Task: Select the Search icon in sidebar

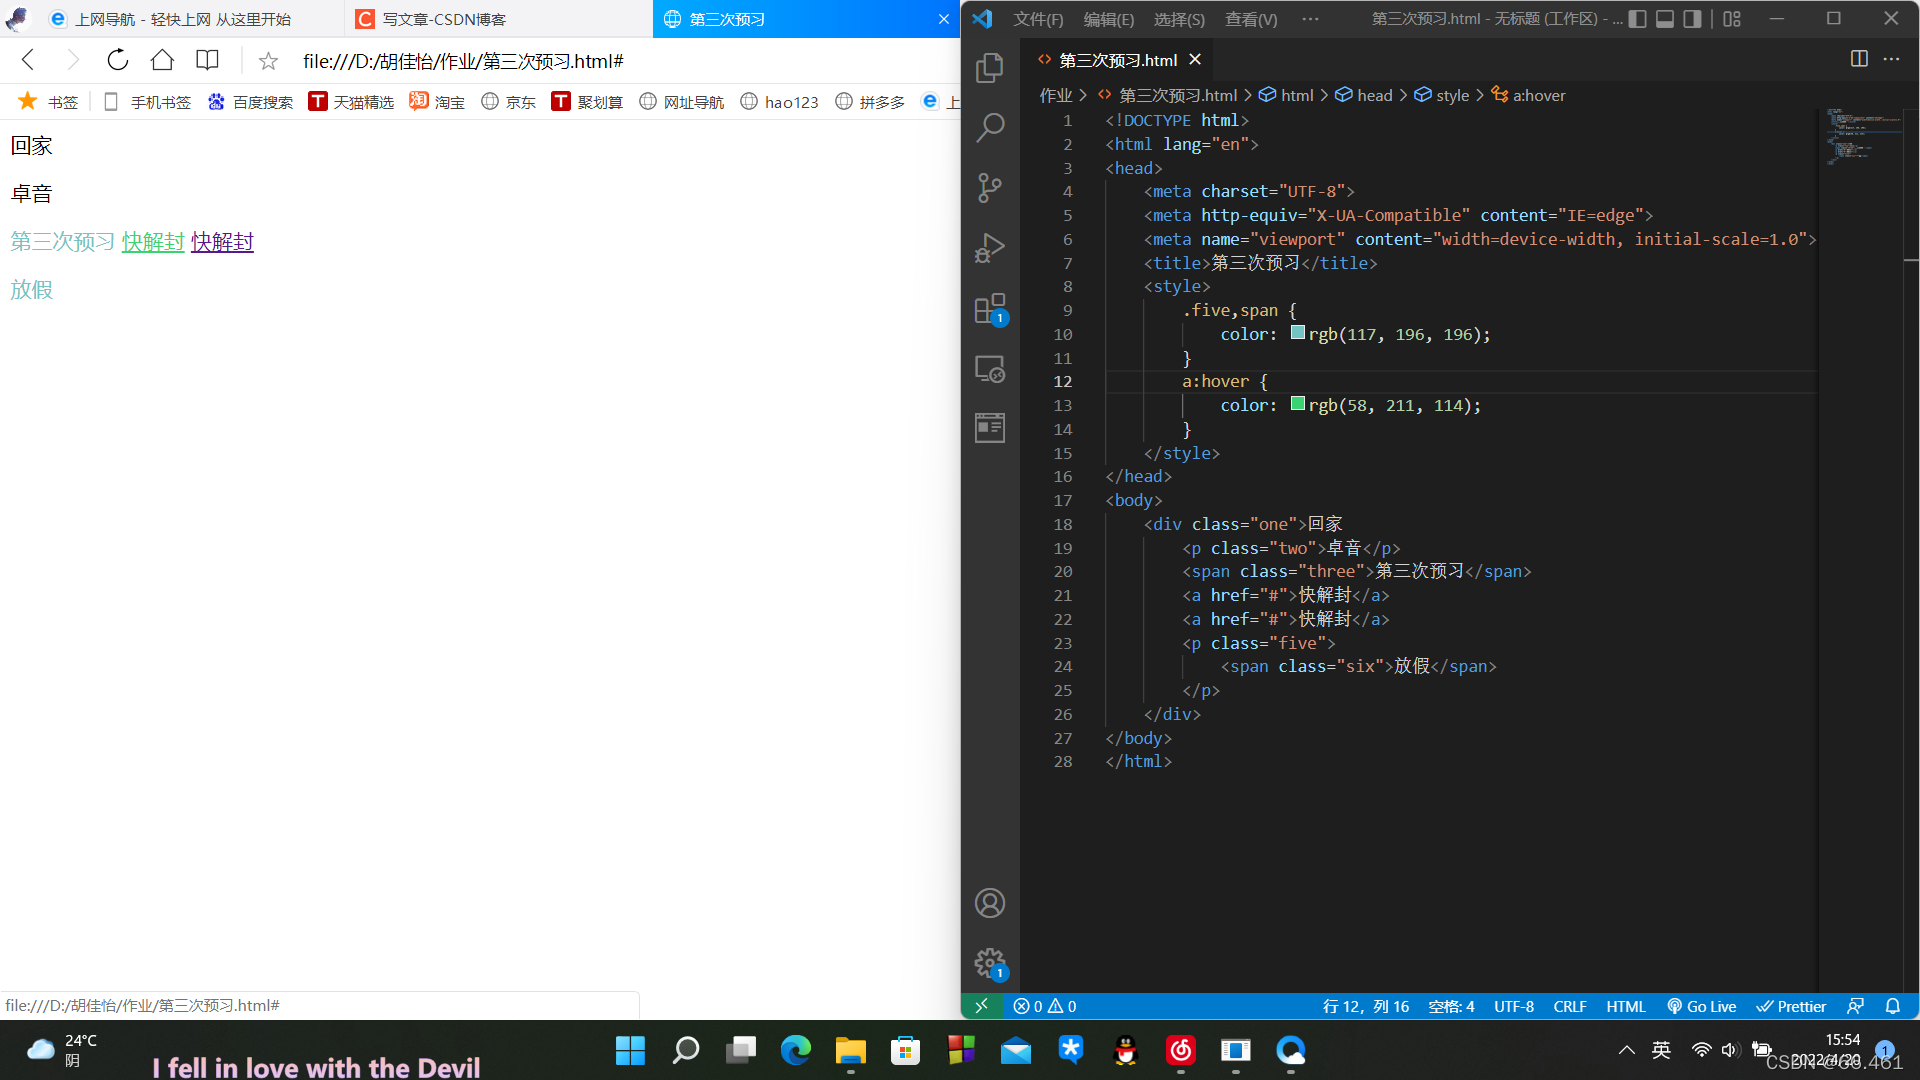Action: (992, 125)
